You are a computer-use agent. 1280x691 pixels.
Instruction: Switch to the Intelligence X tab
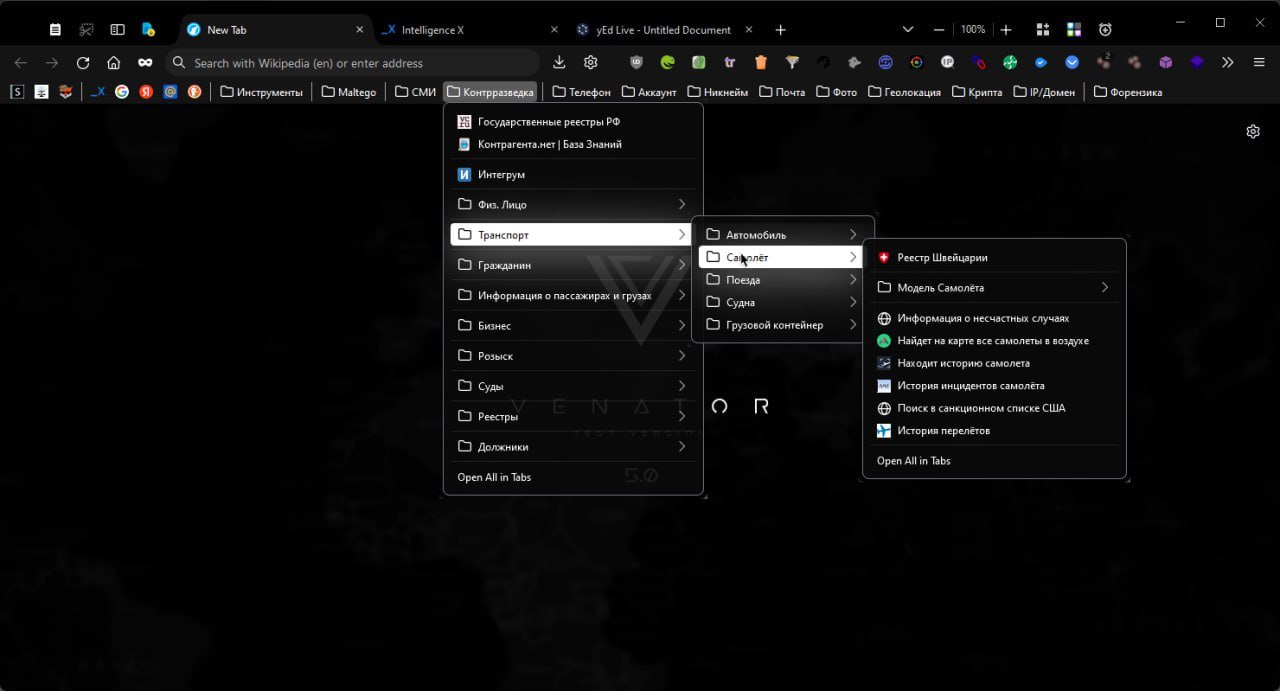pos(471,30)
